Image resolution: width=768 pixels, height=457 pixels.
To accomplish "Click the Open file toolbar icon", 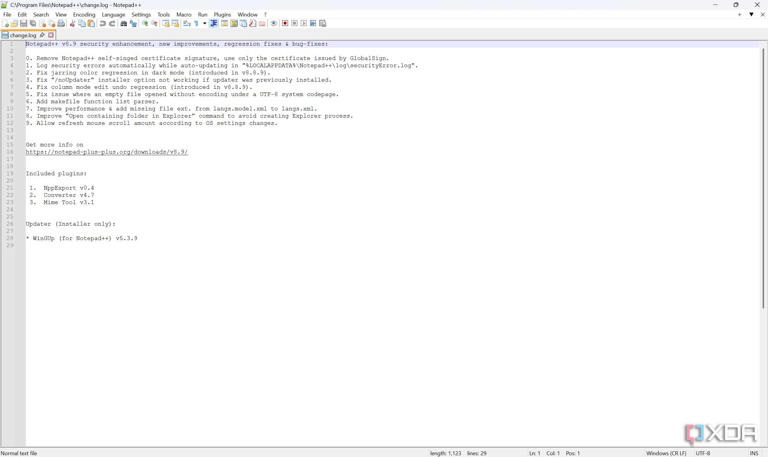I will tap(14, 23).
